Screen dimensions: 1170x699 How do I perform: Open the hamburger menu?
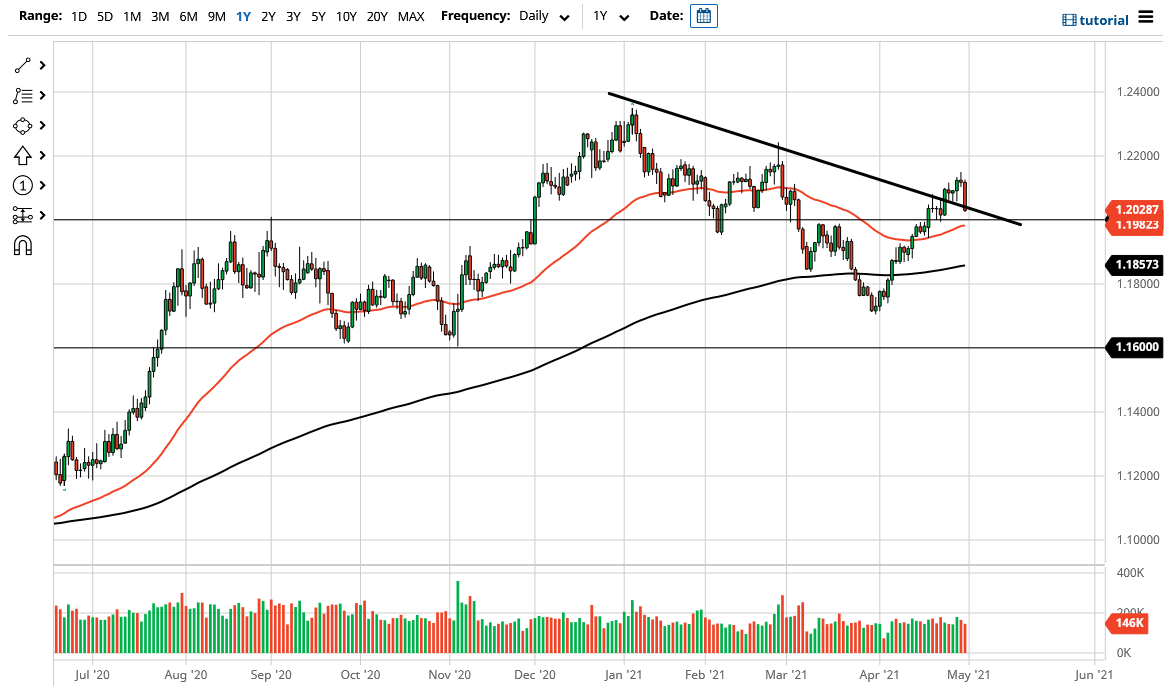pyautogui.click(x=1146, y=16)
